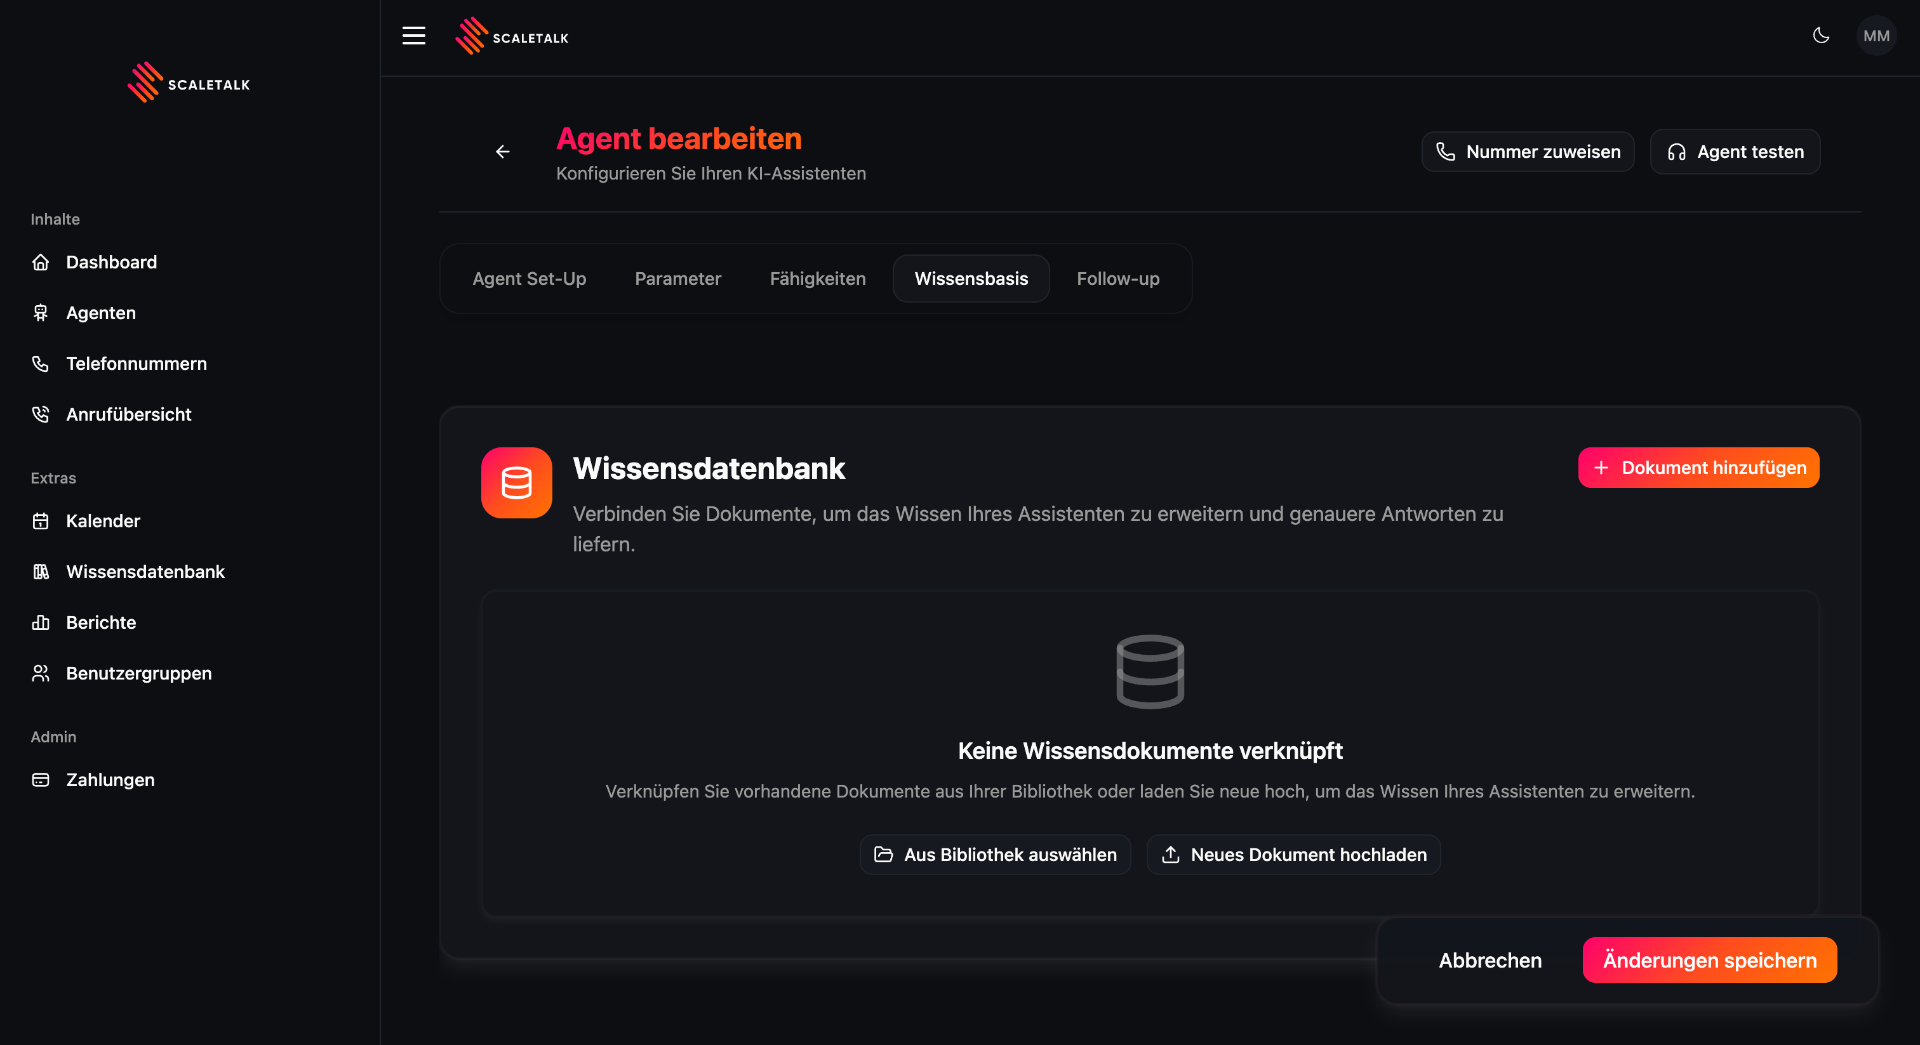Click Aus Bibliothek auswählen button
The height and width of the screenshot is (1045, 1920).
[x=995, y=855]
